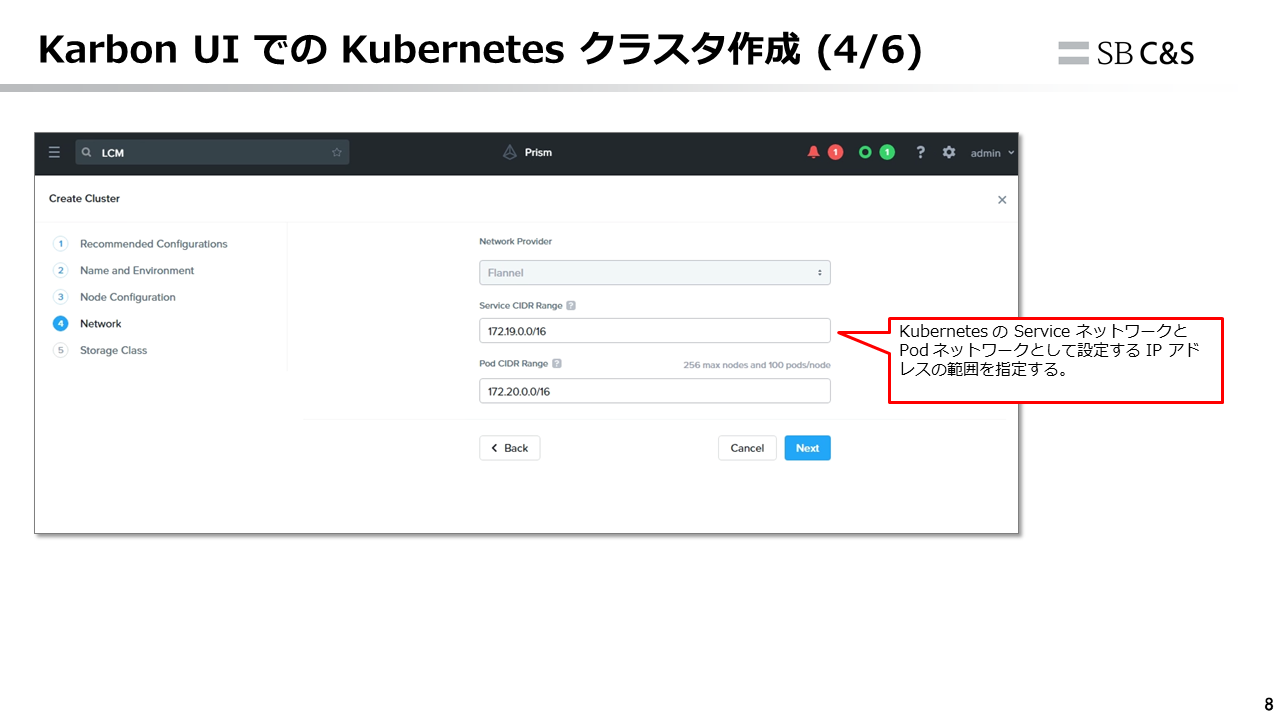Click the LCM search field
The height and width of the screenshot is (720, 1280).
[212, 153]
